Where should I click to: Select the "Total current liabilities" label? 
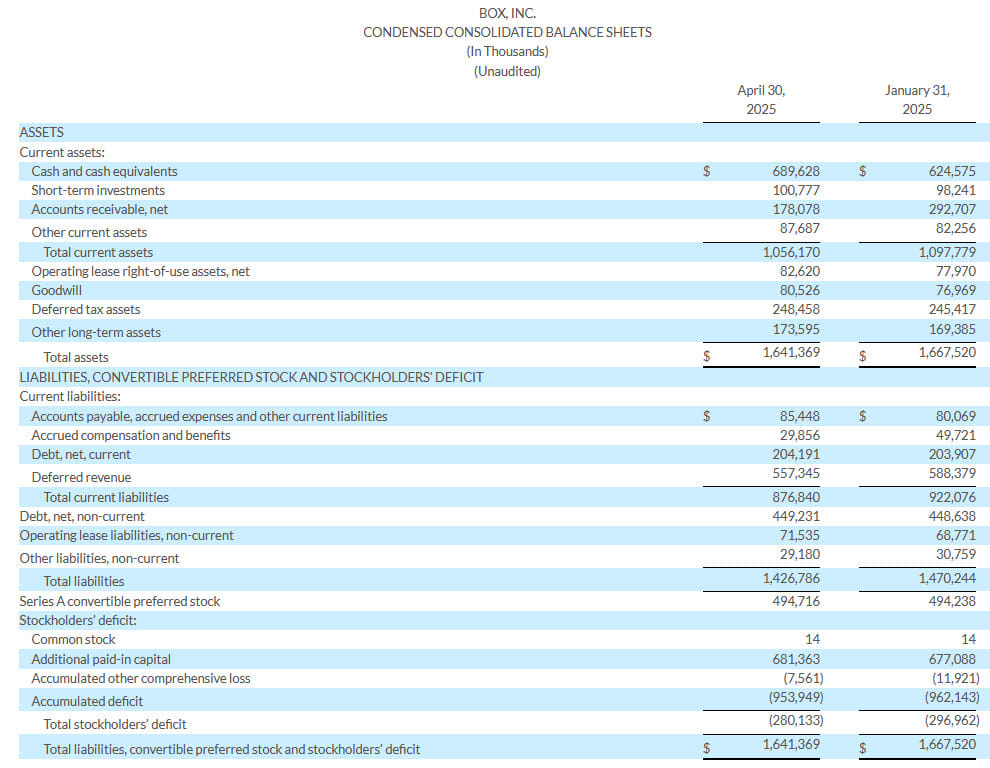click(106, 497)
